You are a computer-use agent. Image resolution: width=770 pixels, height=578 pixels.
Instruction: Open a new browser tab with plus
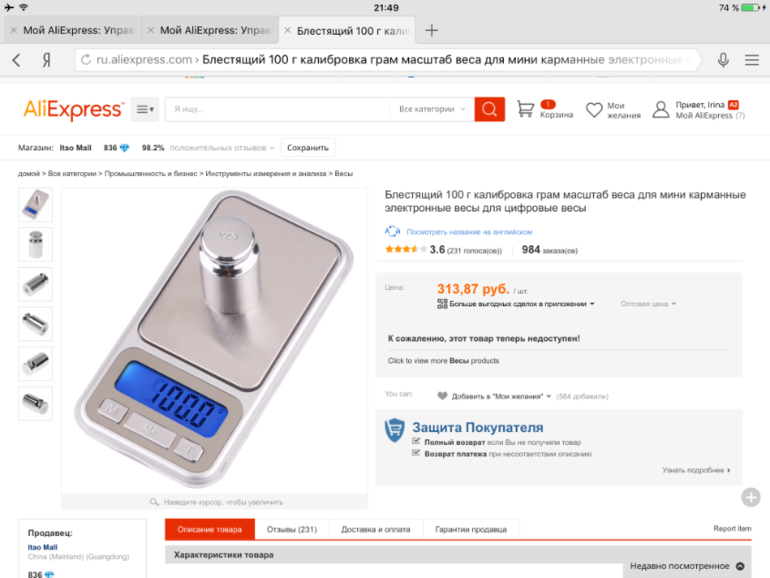point(431,30)
